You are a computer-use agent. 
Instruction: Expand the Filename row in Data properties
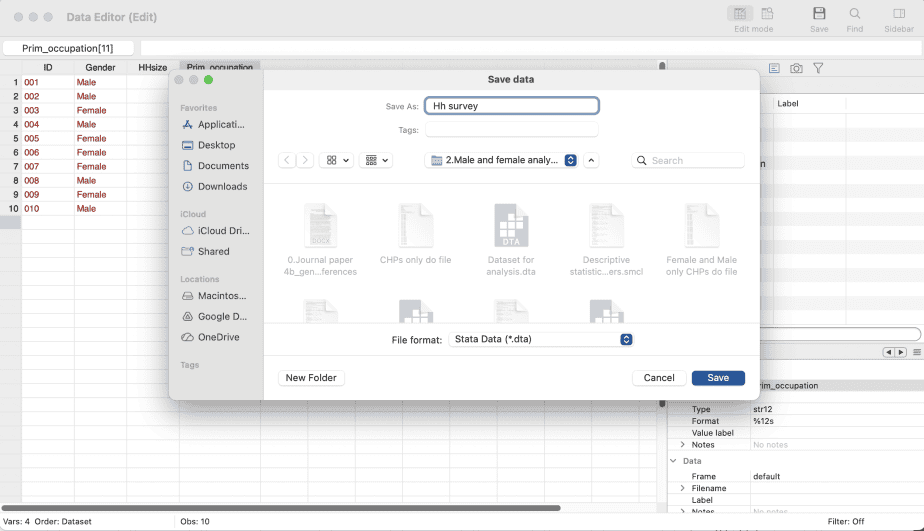pos(682,488)
